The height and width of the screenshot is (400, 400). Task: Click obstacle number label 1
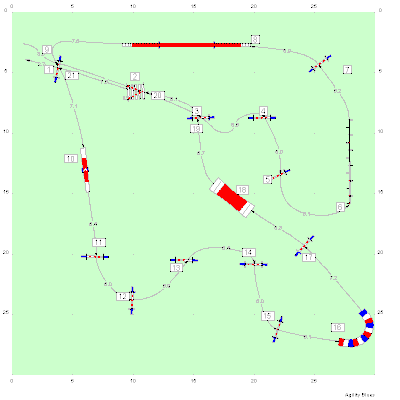click(x=49, y=69)
